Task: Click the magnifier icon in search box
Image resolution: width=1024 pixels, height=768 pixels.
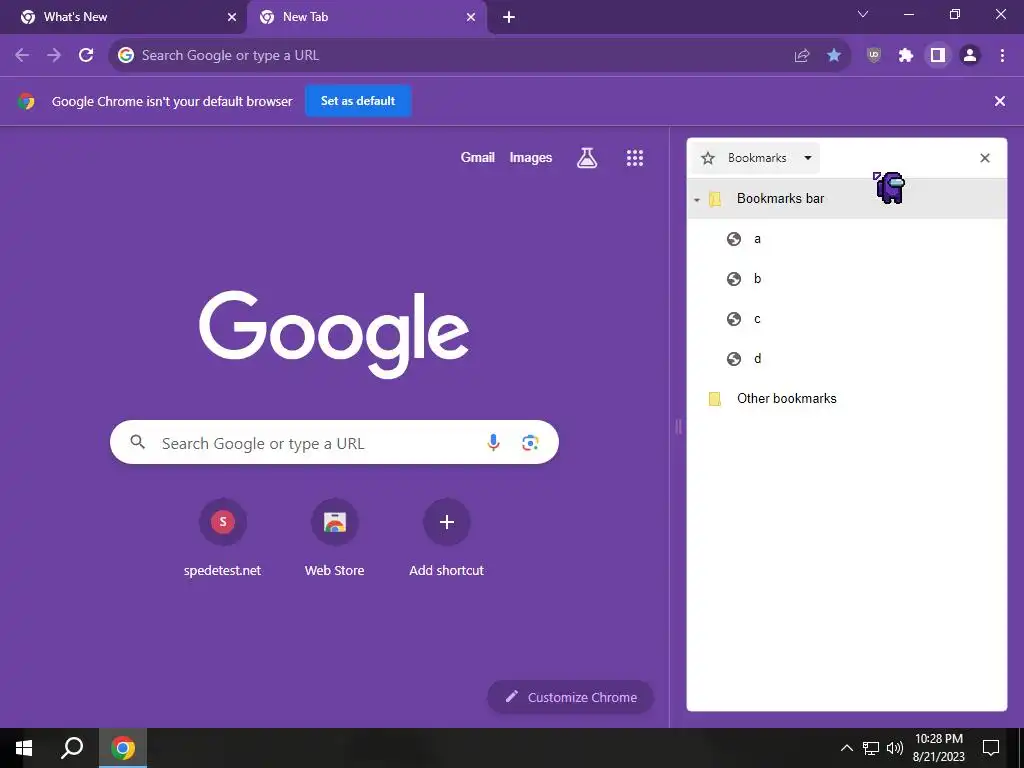Action: point(137,442)
